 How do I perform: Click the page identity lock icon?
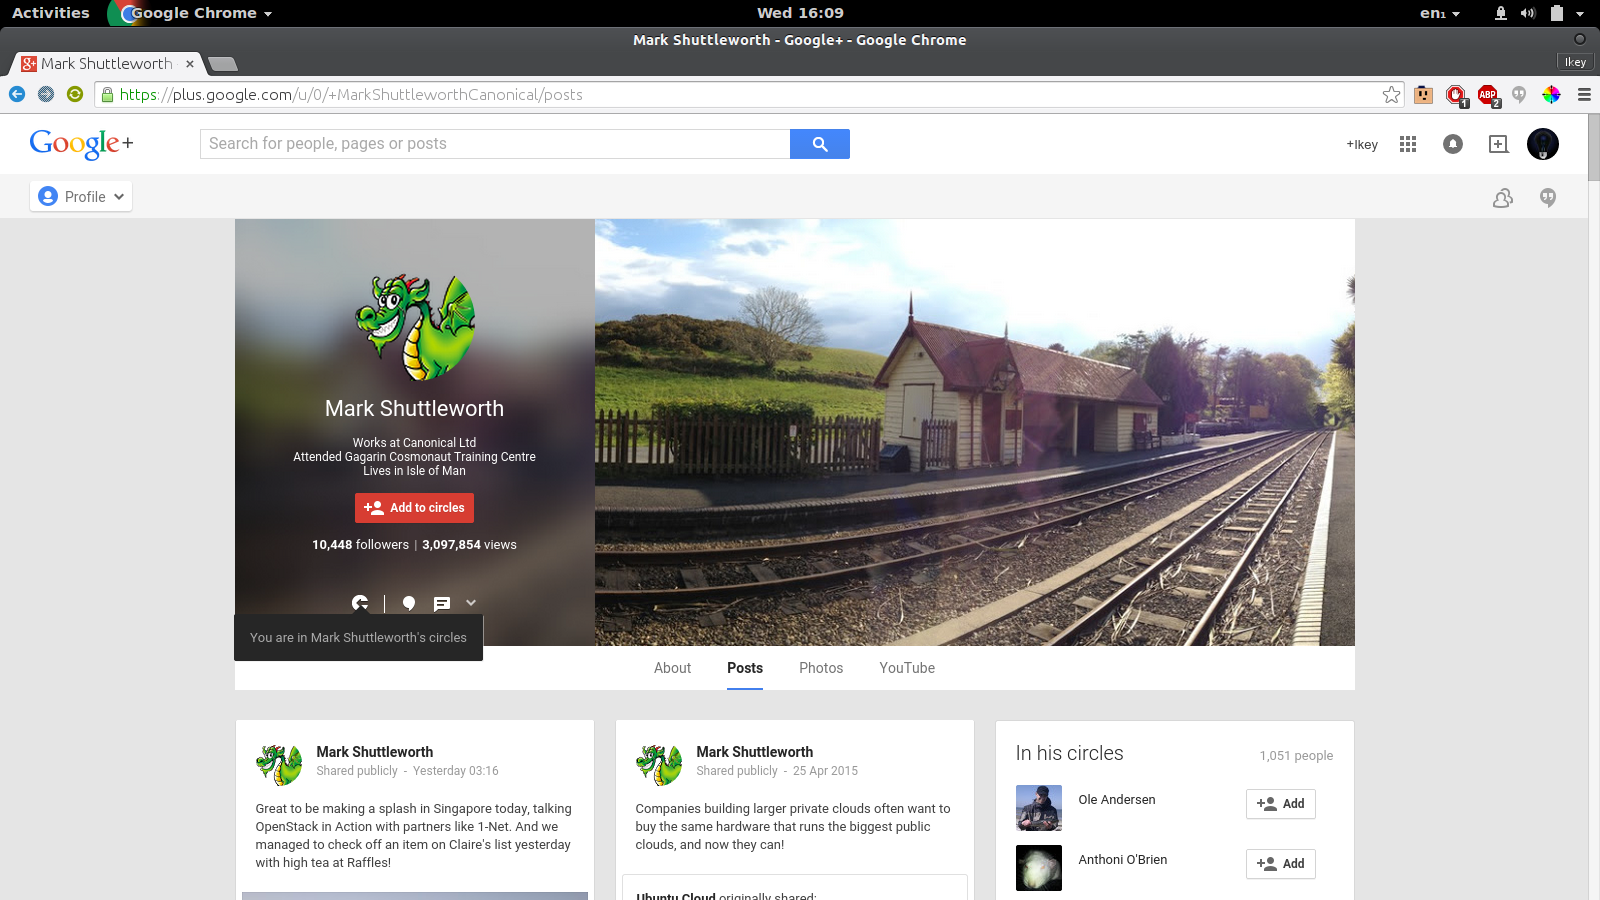[107, 94]
